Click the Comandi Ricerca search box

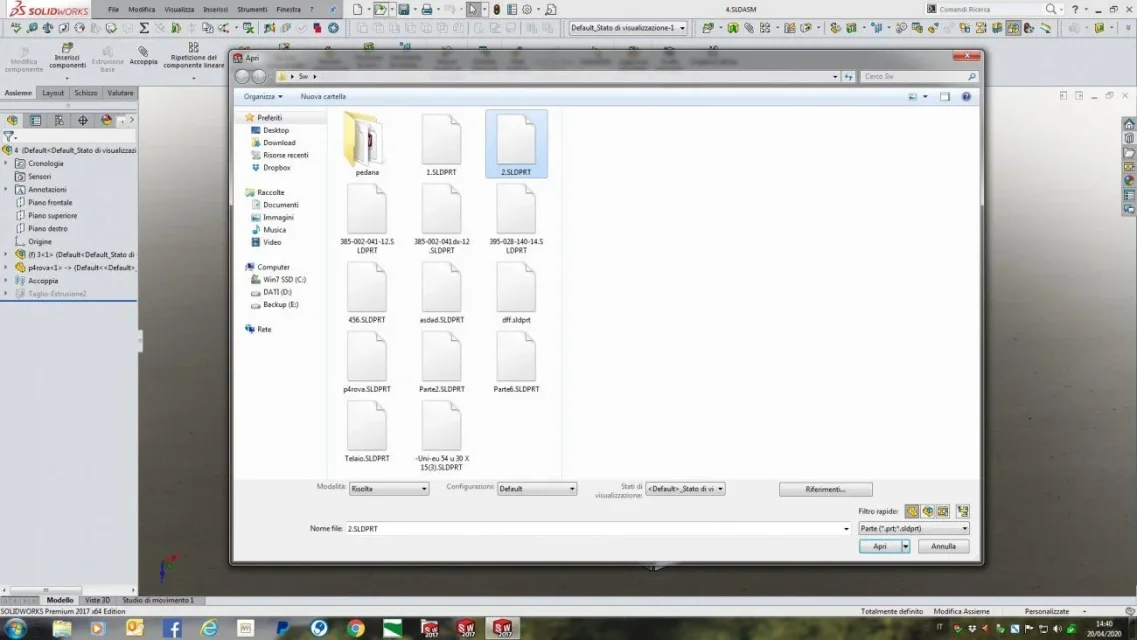[991, 9]
